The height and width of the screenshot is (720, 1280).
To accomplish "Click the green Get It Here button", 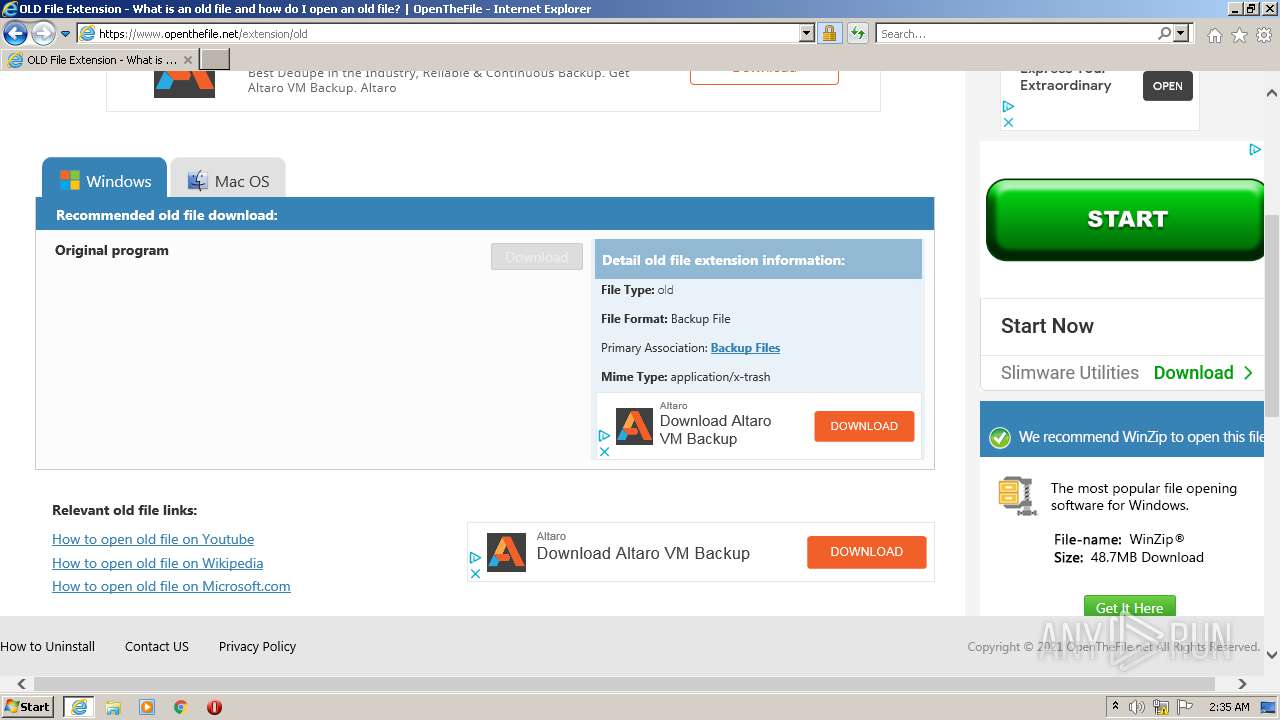I will pyautogui.click(x=1129, y=607).
